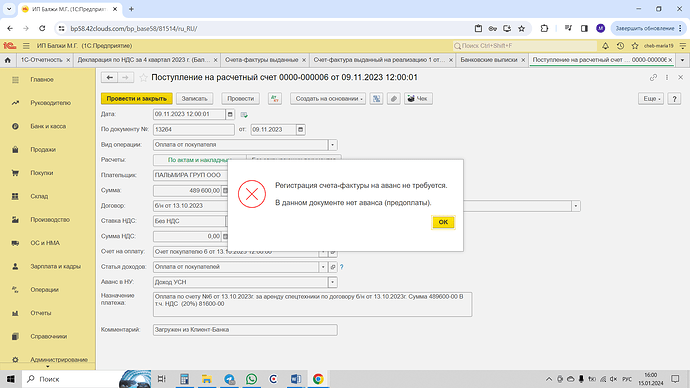The image size is (690, 388).
Task: Open the Чек button
Action: click(418, 99)
